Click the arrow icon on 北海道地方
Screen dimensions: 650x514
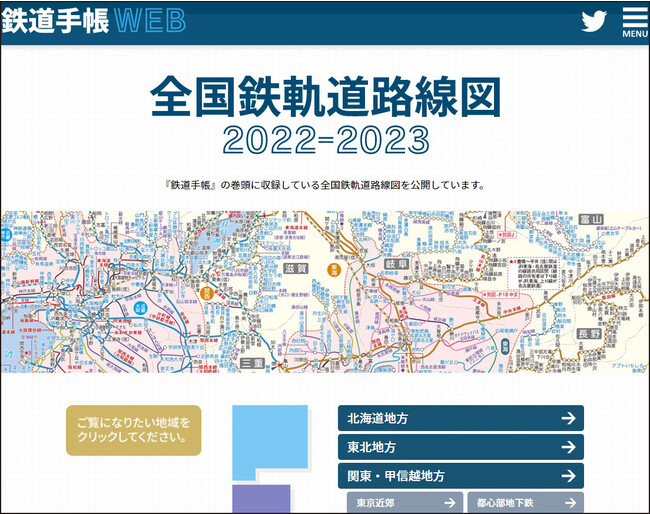pos(568,418)
